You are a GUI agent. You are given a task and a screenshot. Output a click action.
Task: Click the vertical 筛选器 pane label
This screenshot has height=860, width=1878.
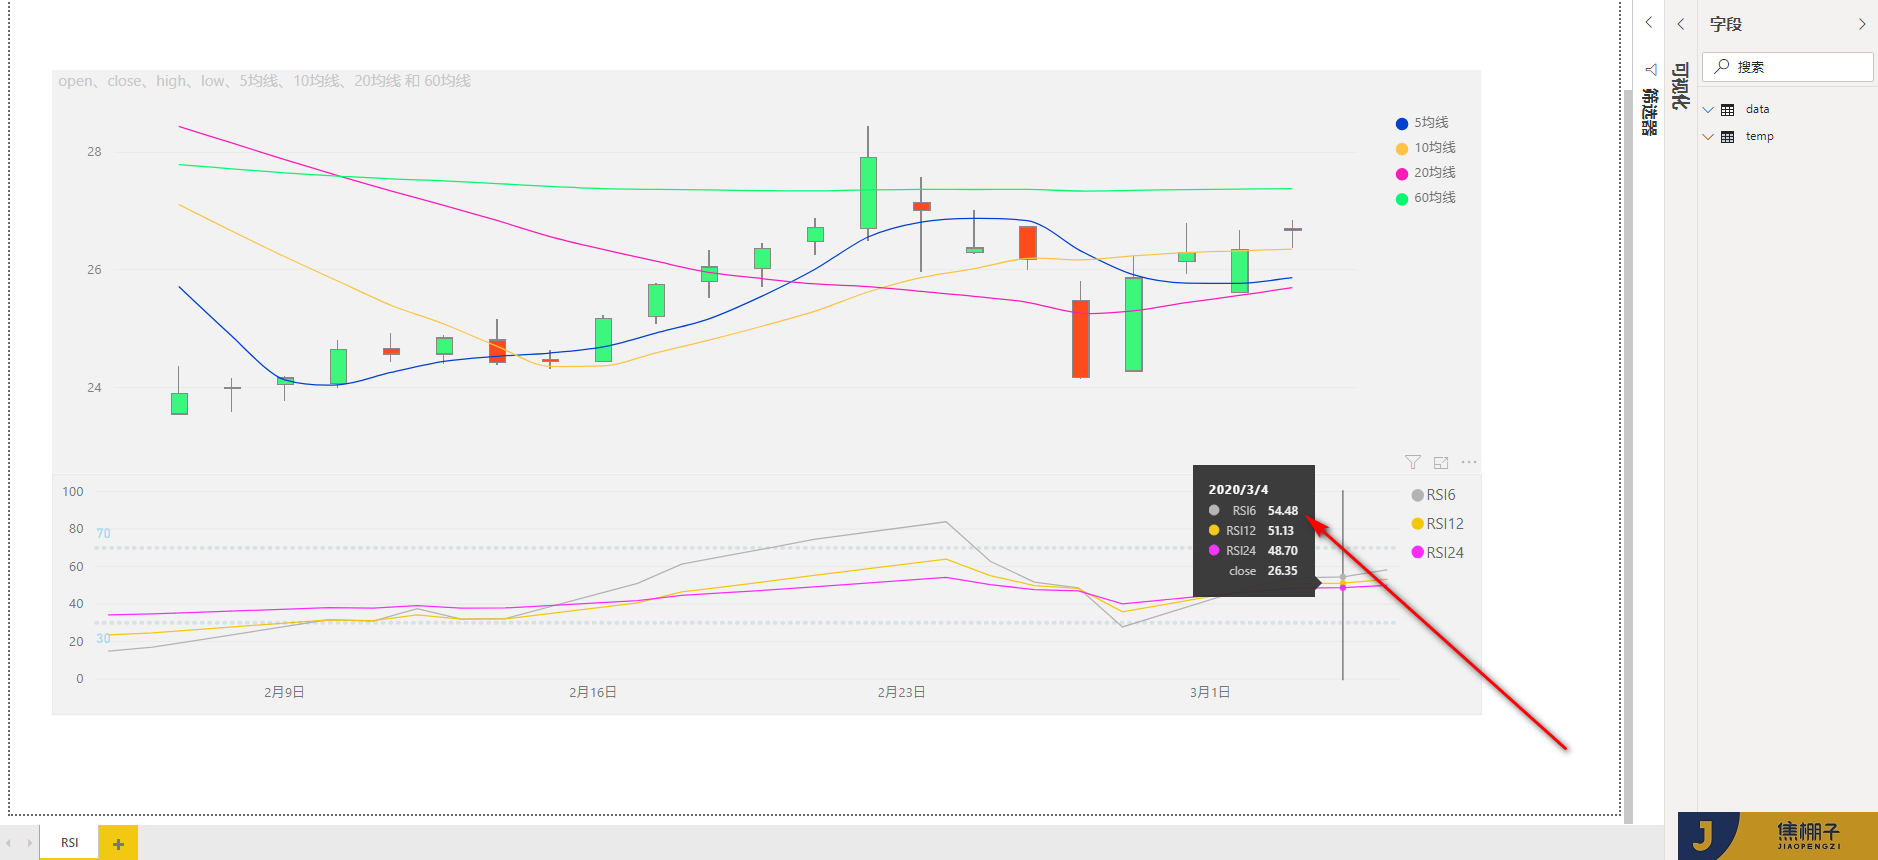pos(1649,111)
